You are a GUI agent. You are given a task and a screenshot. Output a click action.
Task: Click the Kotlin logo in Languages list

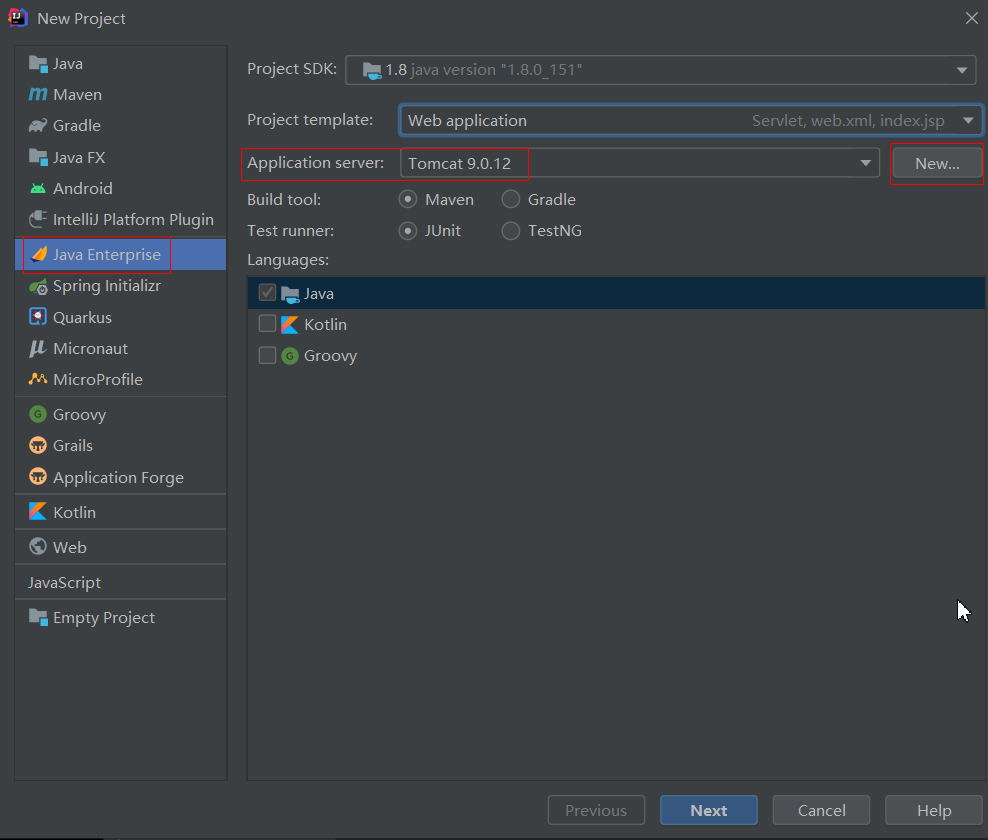[x=290, y=325]
